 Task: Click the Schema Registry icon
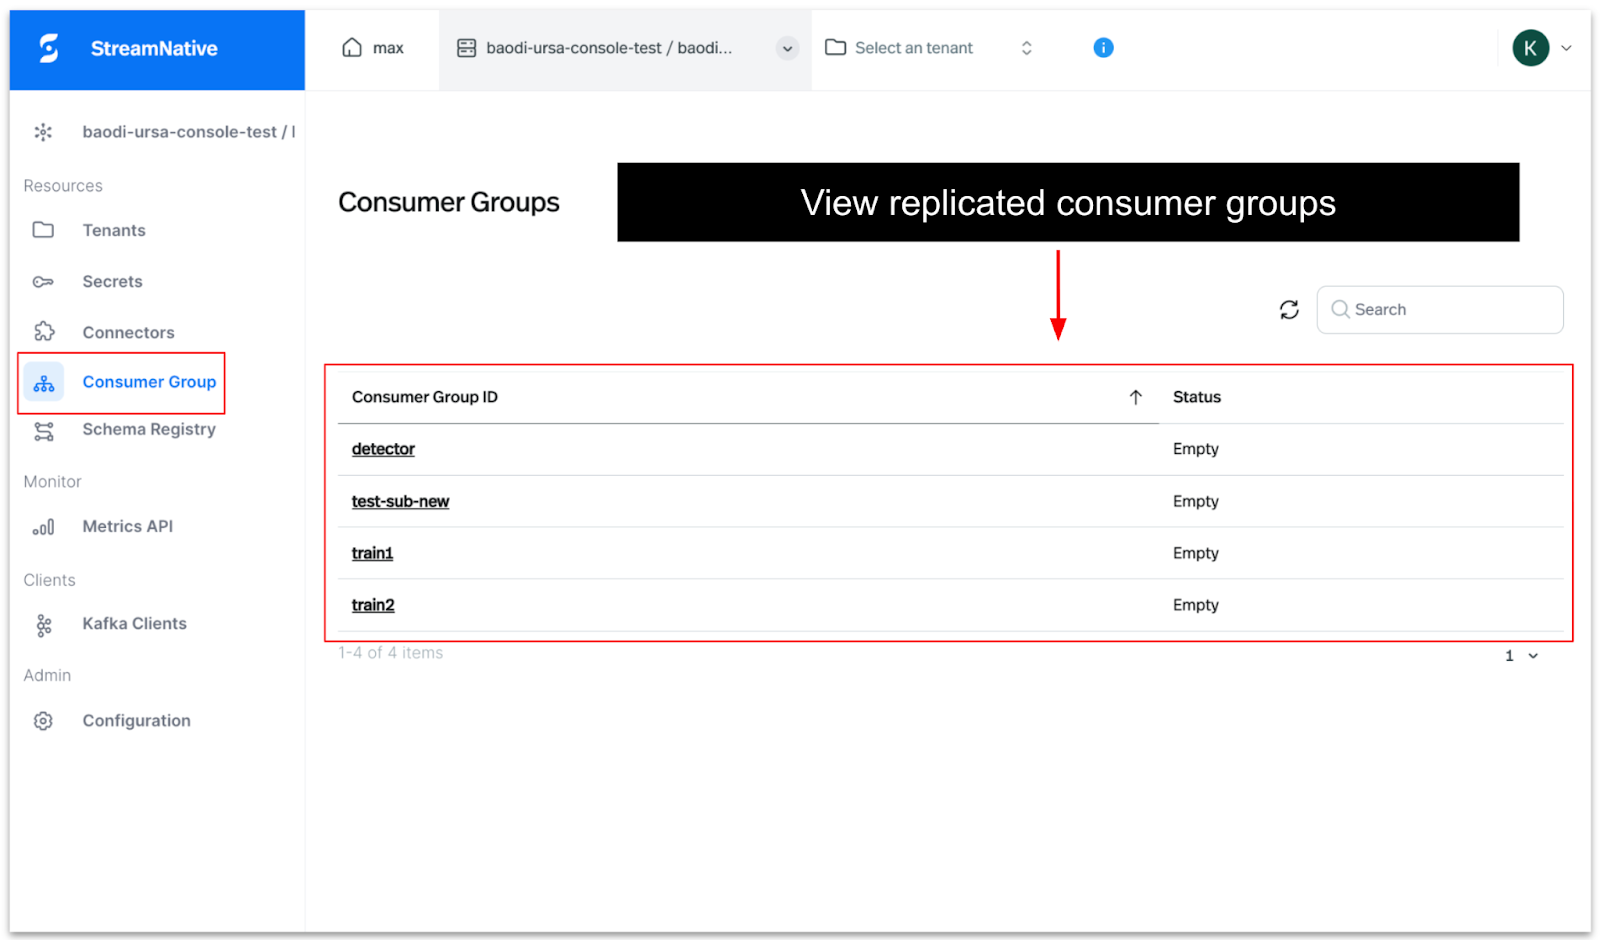click(x=44, y=431)
